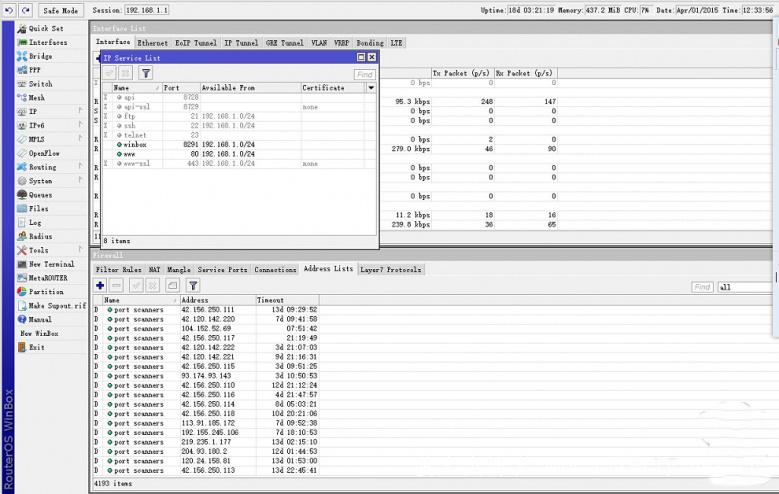This screenshot has width=779, height=494.
Task: Toggle the Safe Mode button
Action: [61, 10]
